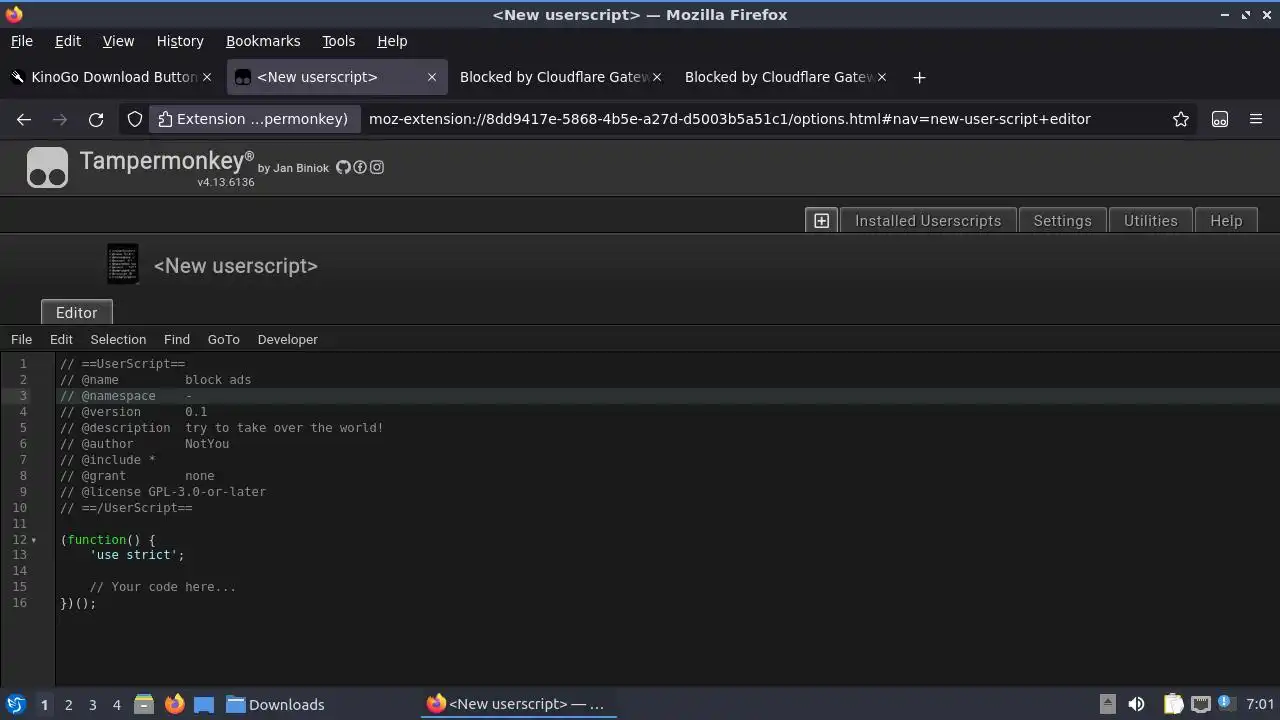Image resolution: width=1280 pixels, height=720 pixels.
Task: Open the editor GoTo menu
Action: [x=223, y=339]
